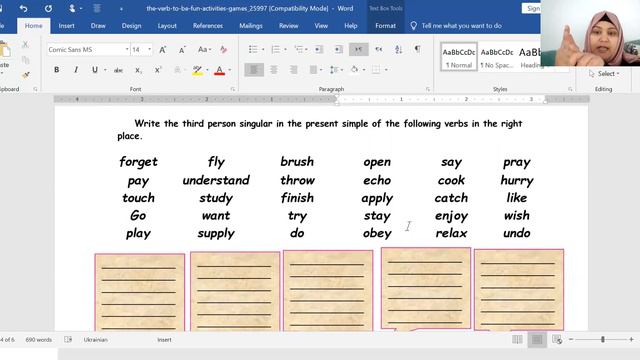The image size is (640, 360).
Task: Open the Mailings ribbon tab
Action: pyautogui.click(x=251, y=26)
